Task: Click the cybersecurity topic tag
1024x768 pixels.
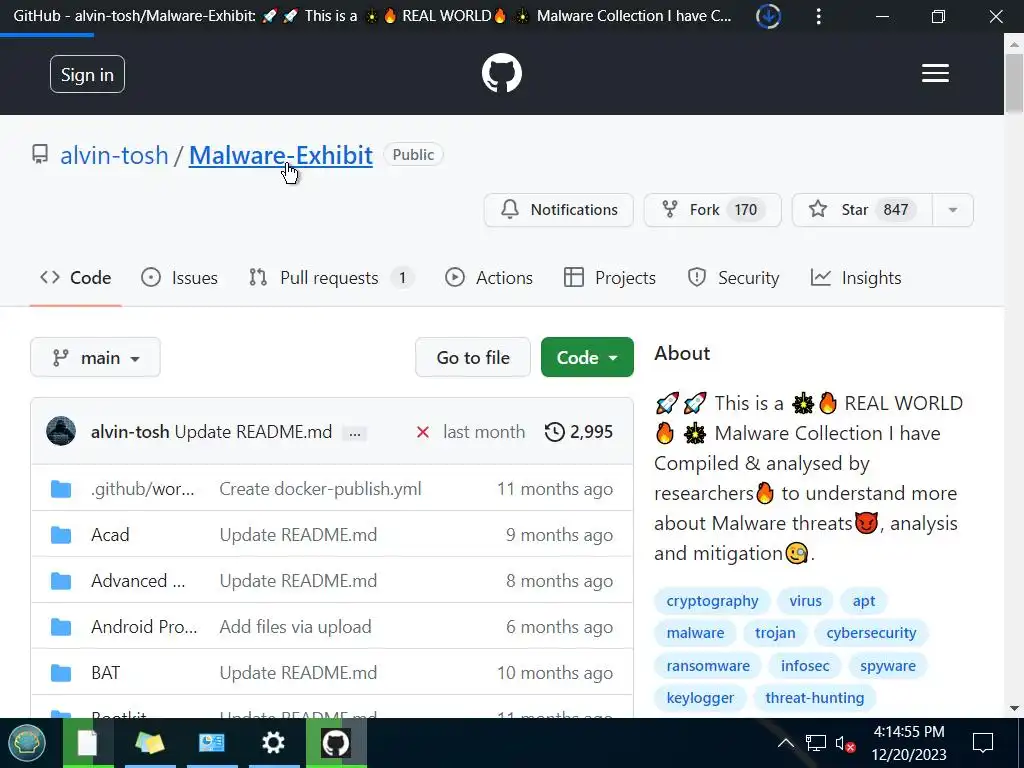Action: (871, 633)
